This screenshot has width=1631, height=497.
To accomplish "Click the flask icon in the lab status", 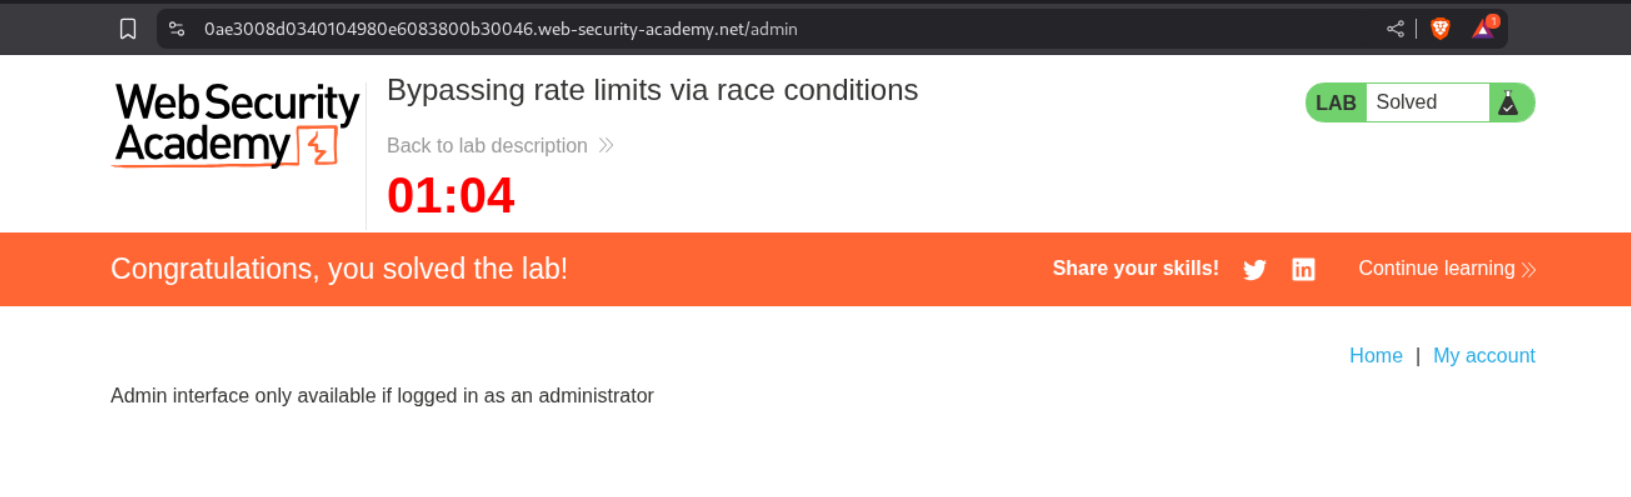I will point(1508,102).
